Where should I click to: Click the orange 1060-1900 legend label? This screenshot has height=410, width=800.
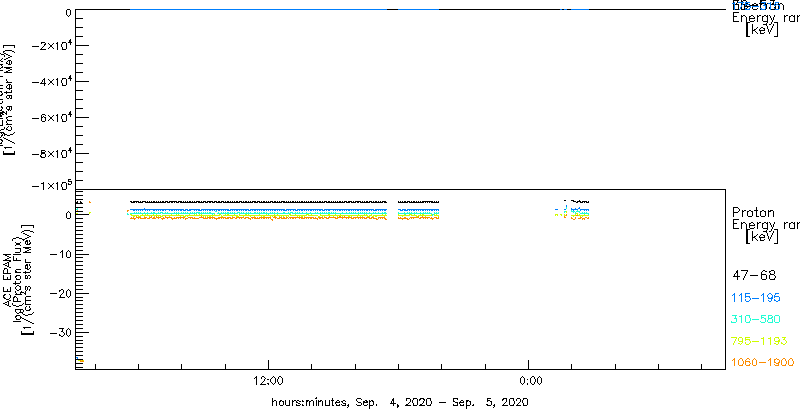[763, 362]
